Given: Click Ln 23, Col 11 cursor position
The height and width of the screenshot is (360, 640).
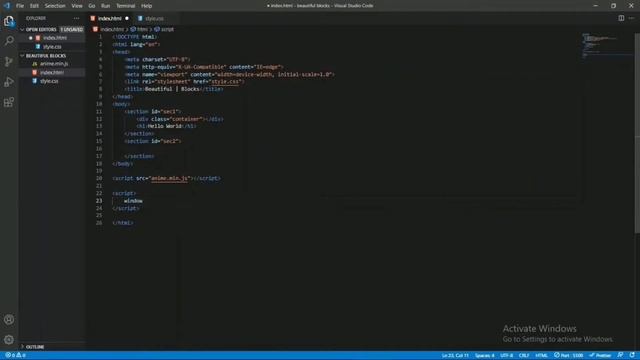Looking at the screenshot, I should (x=455, y=355).
